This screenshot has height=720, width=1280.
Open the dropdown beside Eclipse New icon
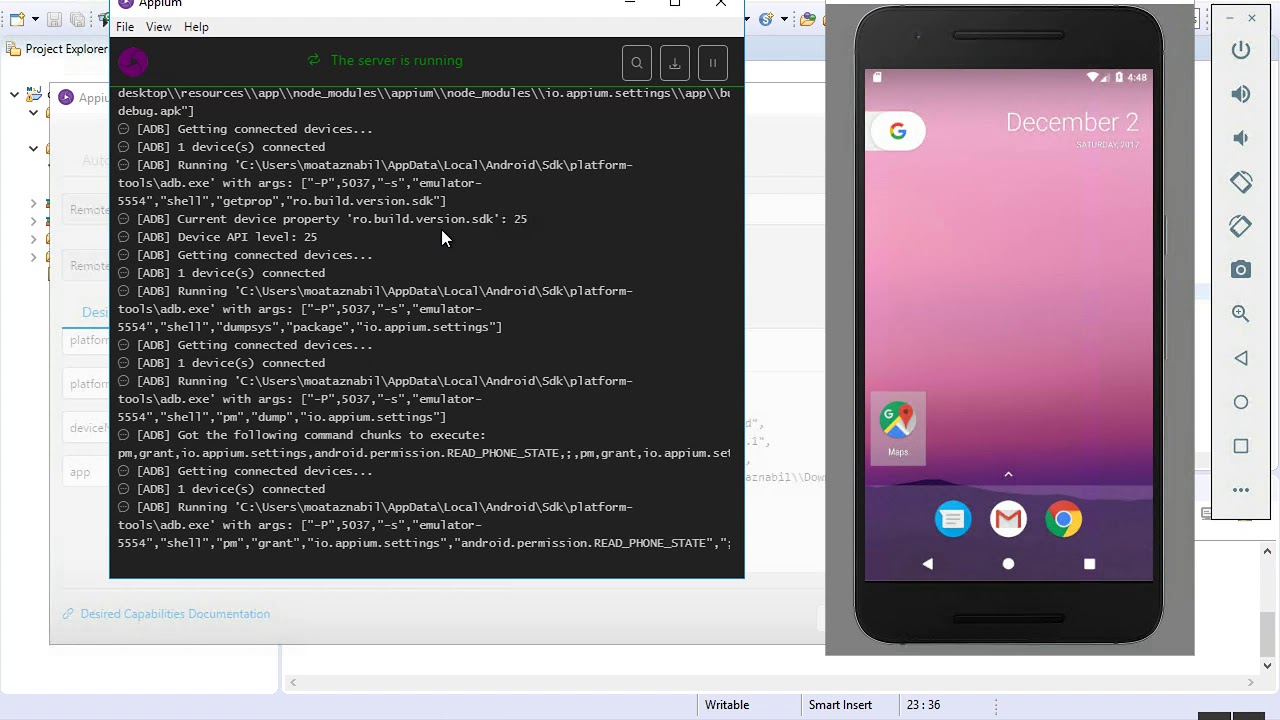pos(35,19)
